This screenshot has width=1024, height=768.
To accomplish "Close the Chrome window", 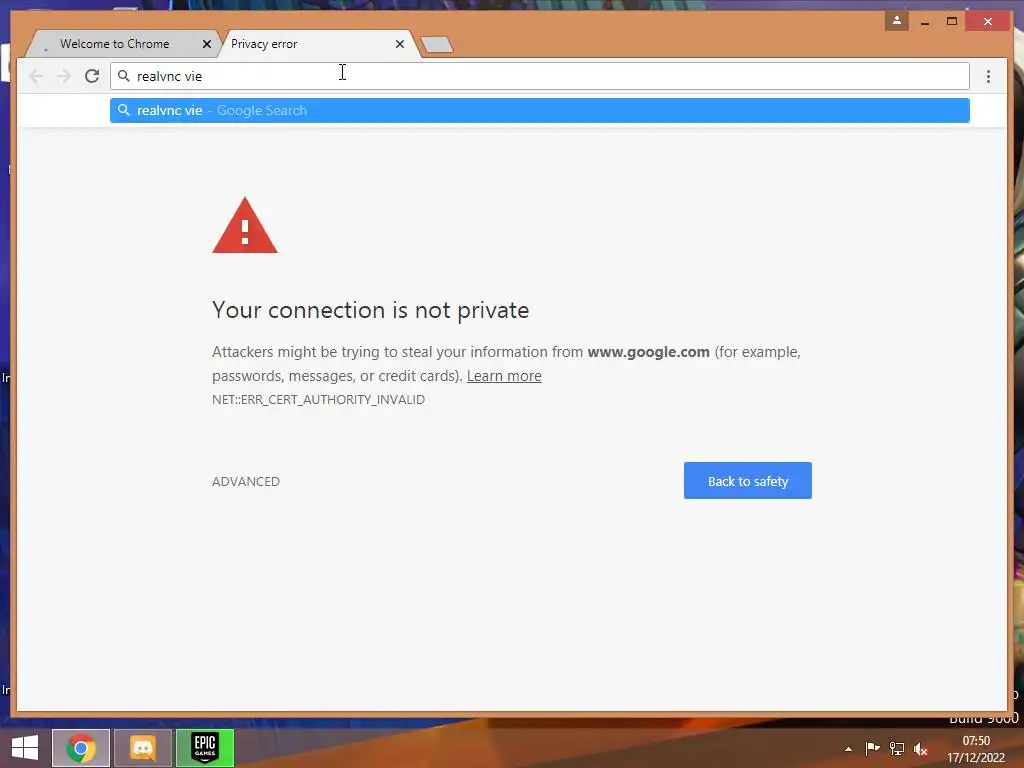I will [988, 22].
